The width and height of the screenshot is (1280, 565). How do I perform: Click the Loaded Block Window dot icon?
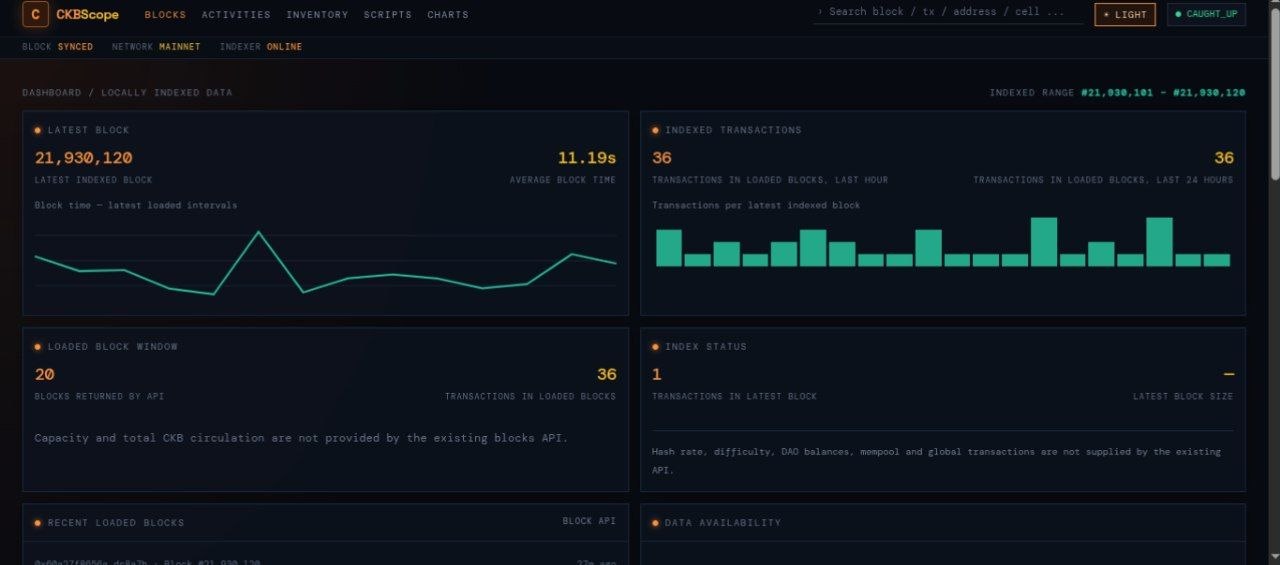pyautogui.click(x=38, y=347)
